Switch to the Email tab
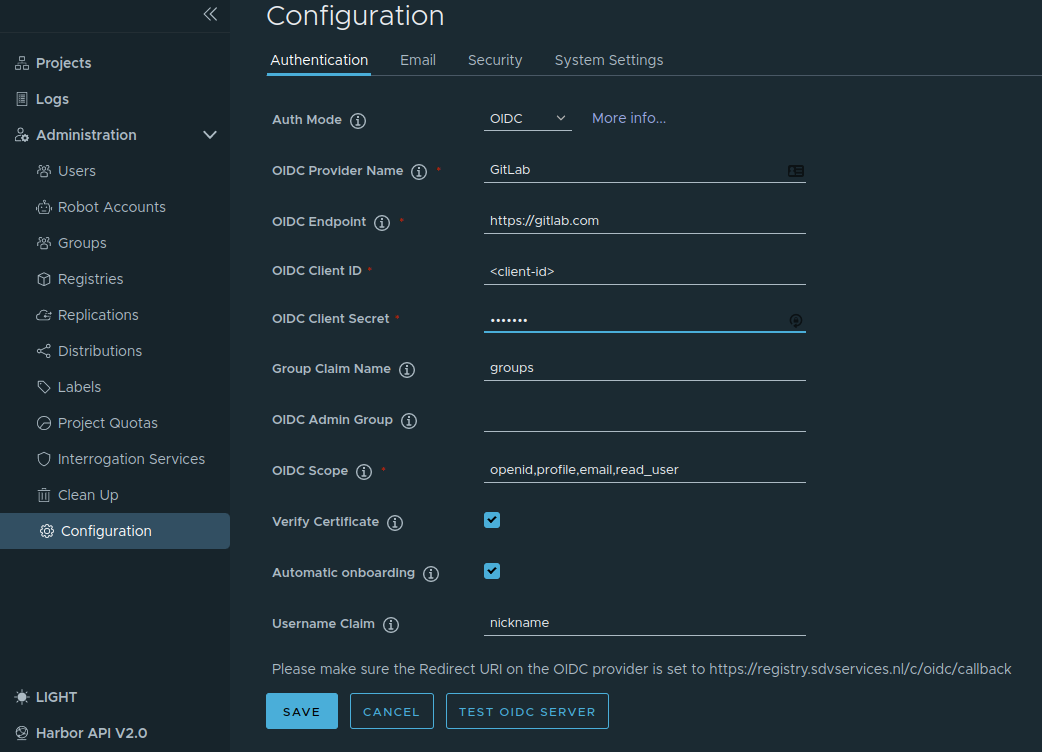Image resolution: width=1042 pixels, height=752 pixels. tap(417, 60)
